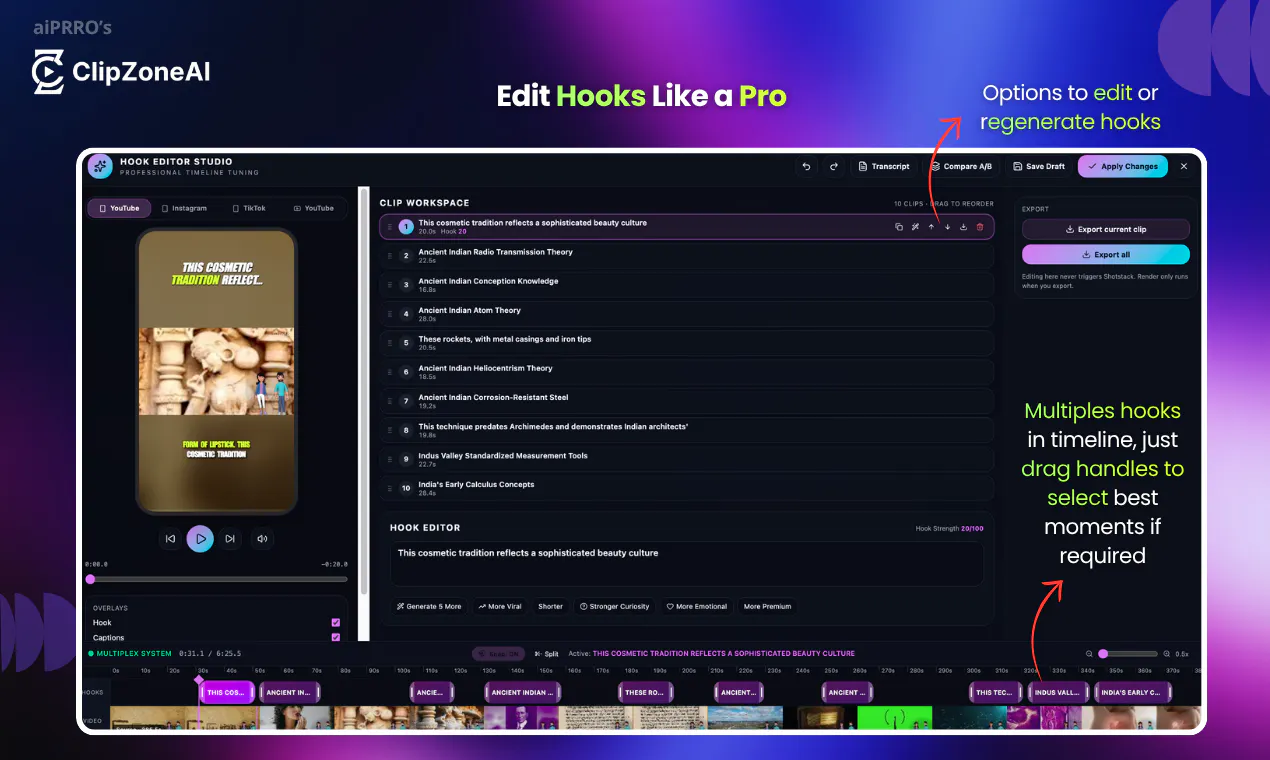
Task: Click the green video segment thumbnail
Action: click(x=894, y=718)
